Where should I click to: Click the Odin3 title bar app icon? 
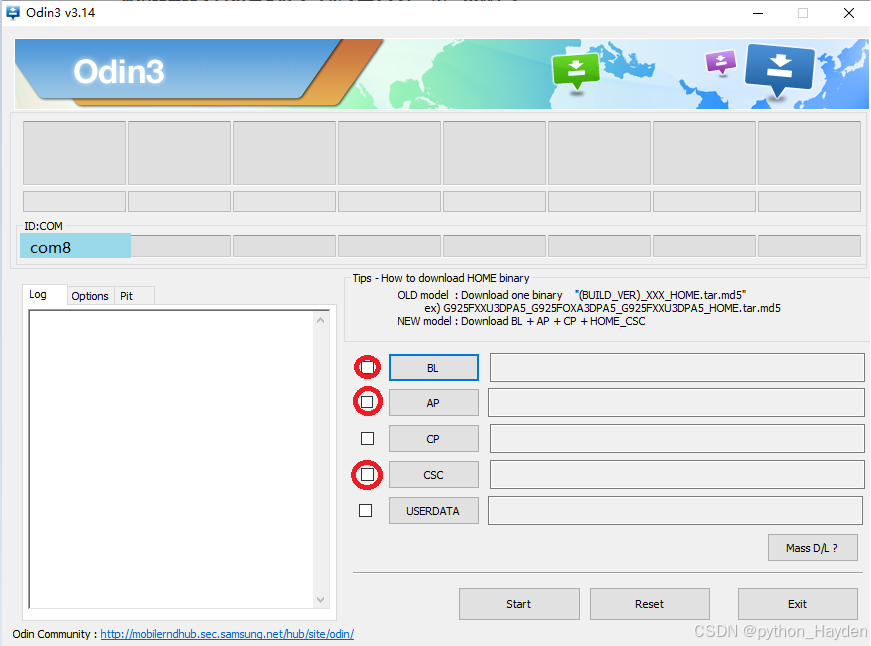click(x=13, y=13)
